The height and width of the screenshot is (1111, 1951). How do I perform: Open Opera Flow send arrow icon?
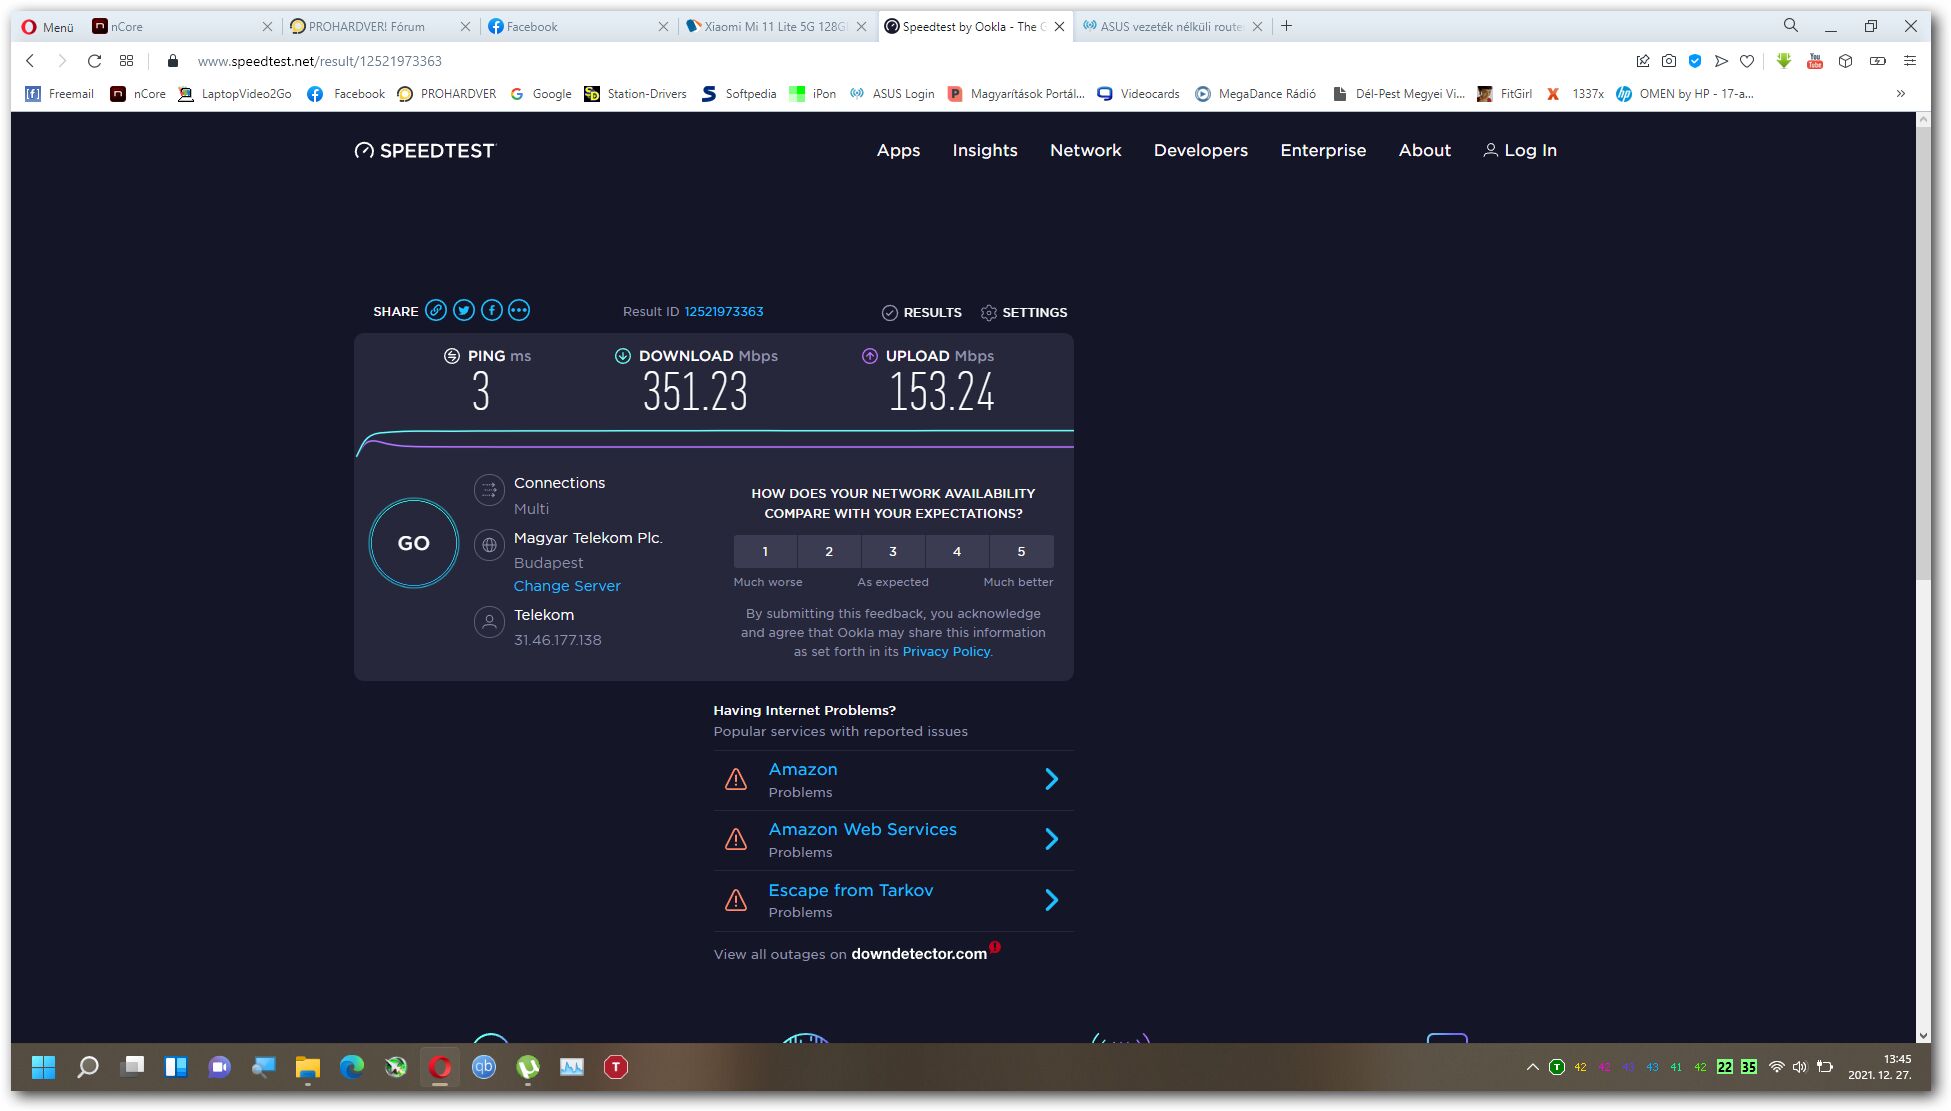pyautogui.click(x=1721, y=61)
